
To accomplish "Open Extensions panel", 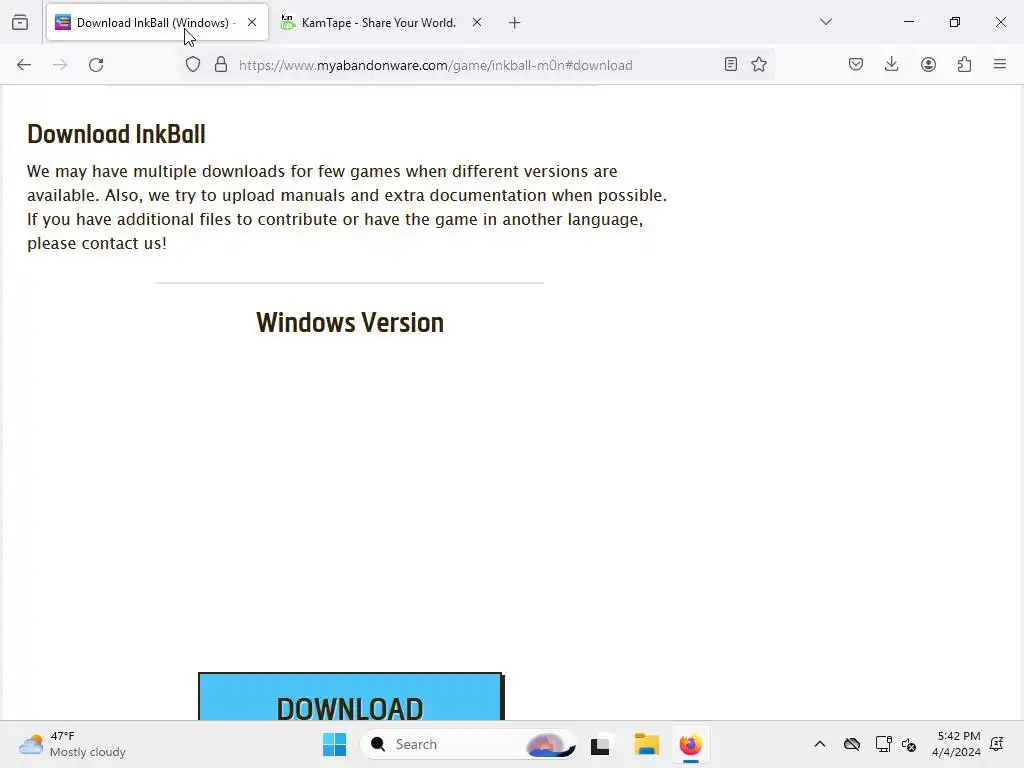I will click(x=964, y=64).
